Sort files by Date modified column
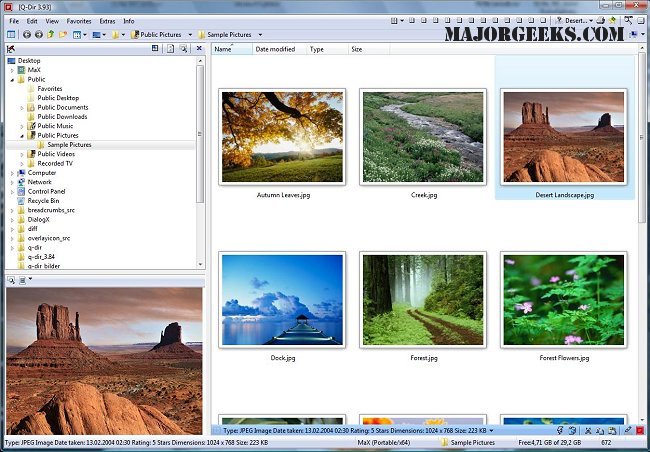The image size is (650, 452). [x=275, y=48]
